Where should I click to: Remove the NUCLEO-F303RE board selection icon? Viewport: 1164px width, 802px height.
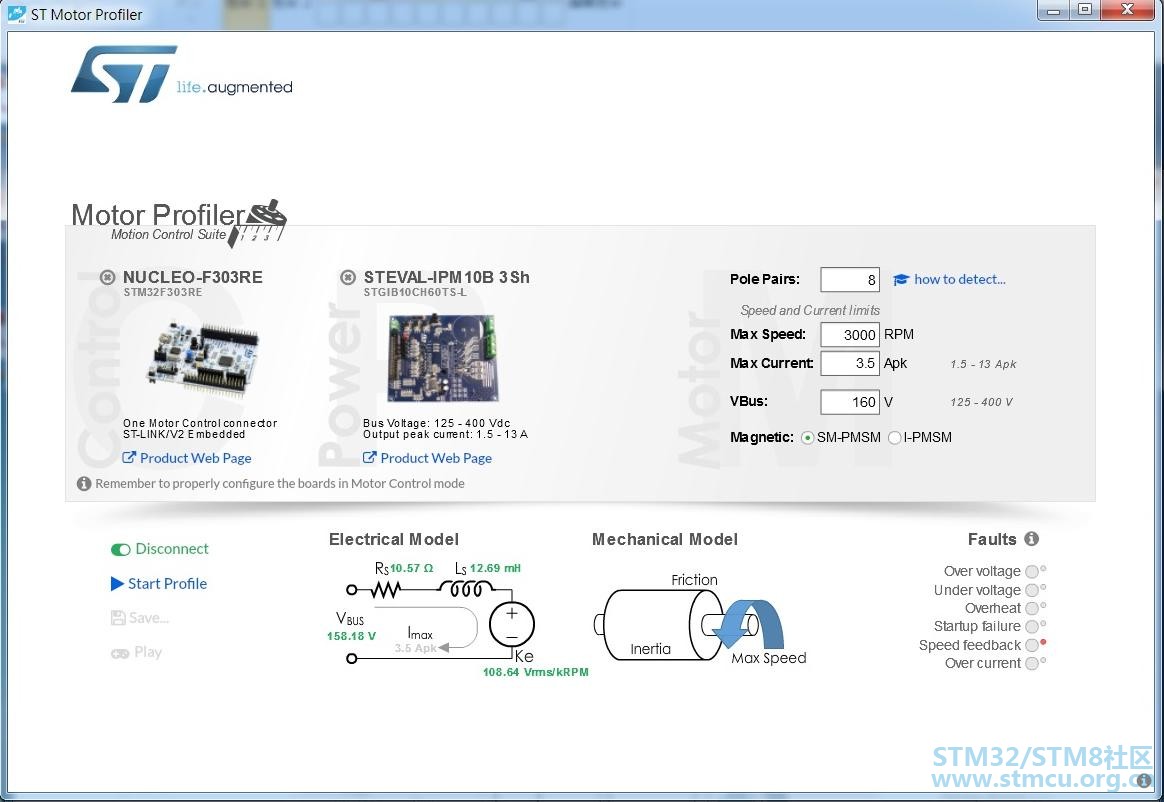pyautogui.click(x=108, y=277)
